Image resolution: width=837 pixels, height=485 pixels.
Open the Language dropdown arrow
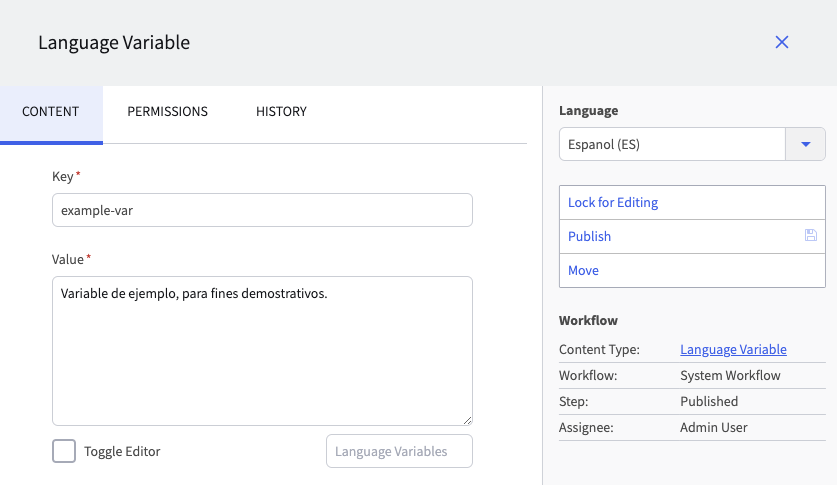[x=805, y=144]
